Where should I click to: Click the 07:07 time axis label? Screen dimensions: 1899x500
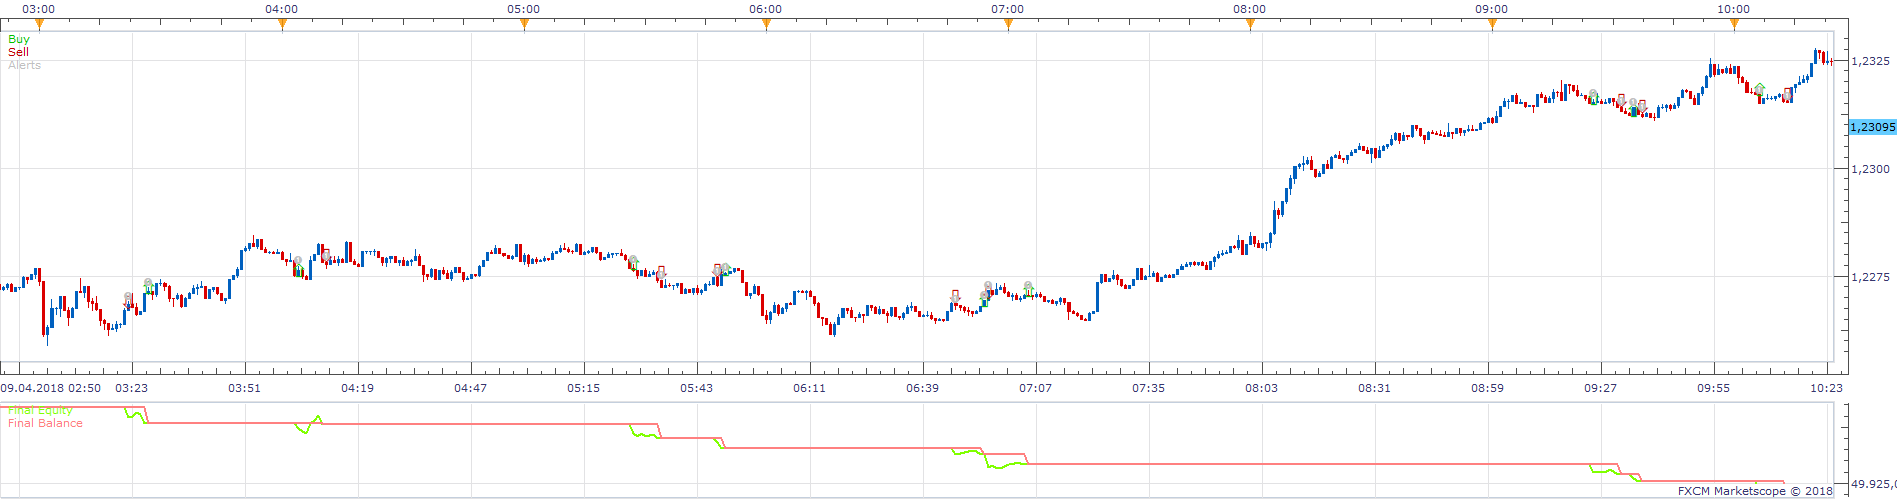[x=1035, y=388]
